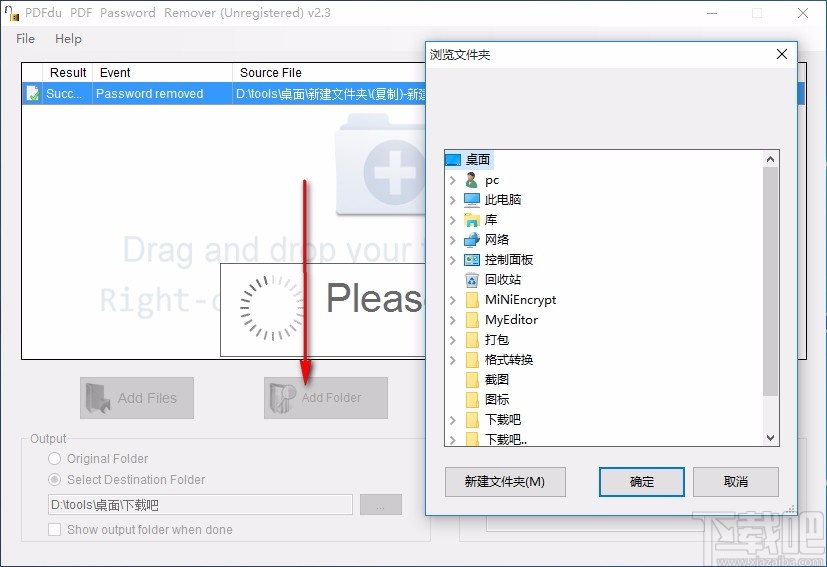Viewport: 827px width, 567px height.
Task: Click the PDFdu app lock icon in title bar
Action: pos(12,13)
